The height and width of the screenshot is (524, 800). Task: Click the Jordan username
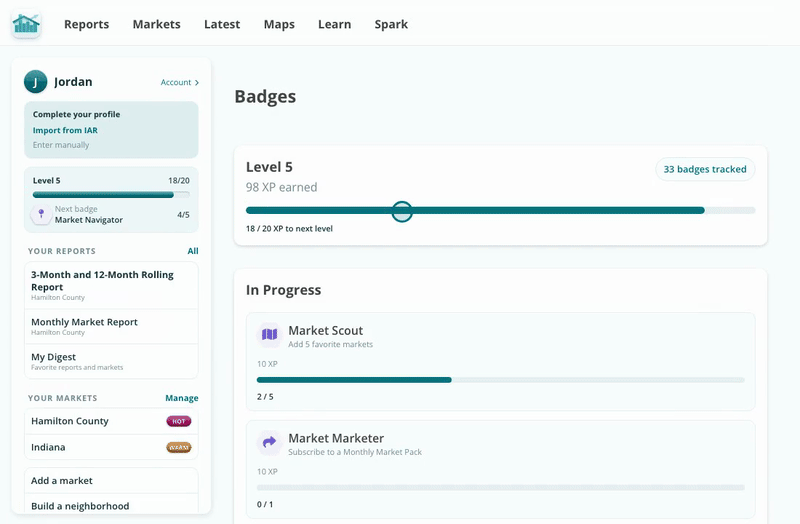click(x=73, y=82)
